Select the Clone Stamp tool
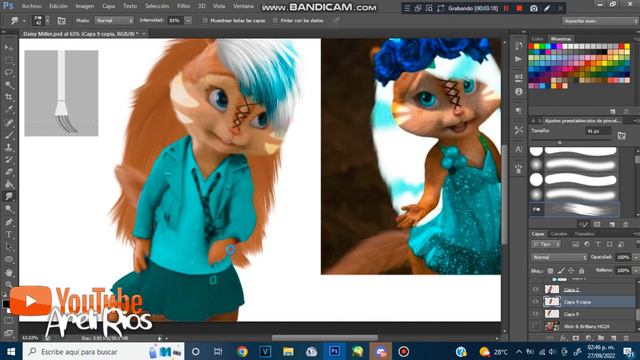This screenshot has height=360, width=640. [x=9, y=147]
